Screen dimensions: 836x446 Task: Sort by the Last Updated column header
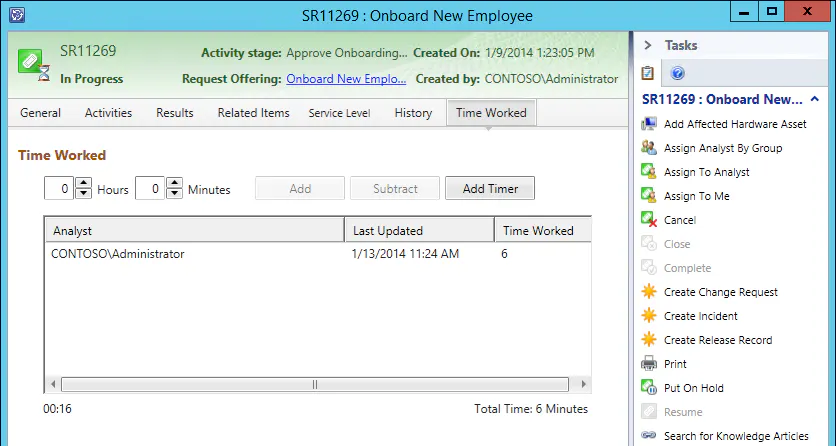click(420, 231)
